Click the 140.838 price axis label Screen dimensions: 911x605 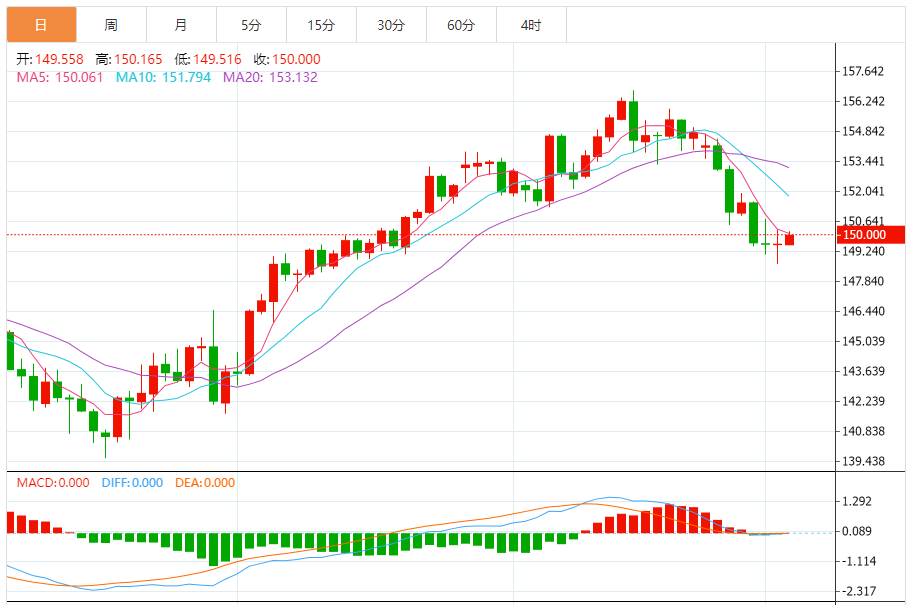click(863, 431)
